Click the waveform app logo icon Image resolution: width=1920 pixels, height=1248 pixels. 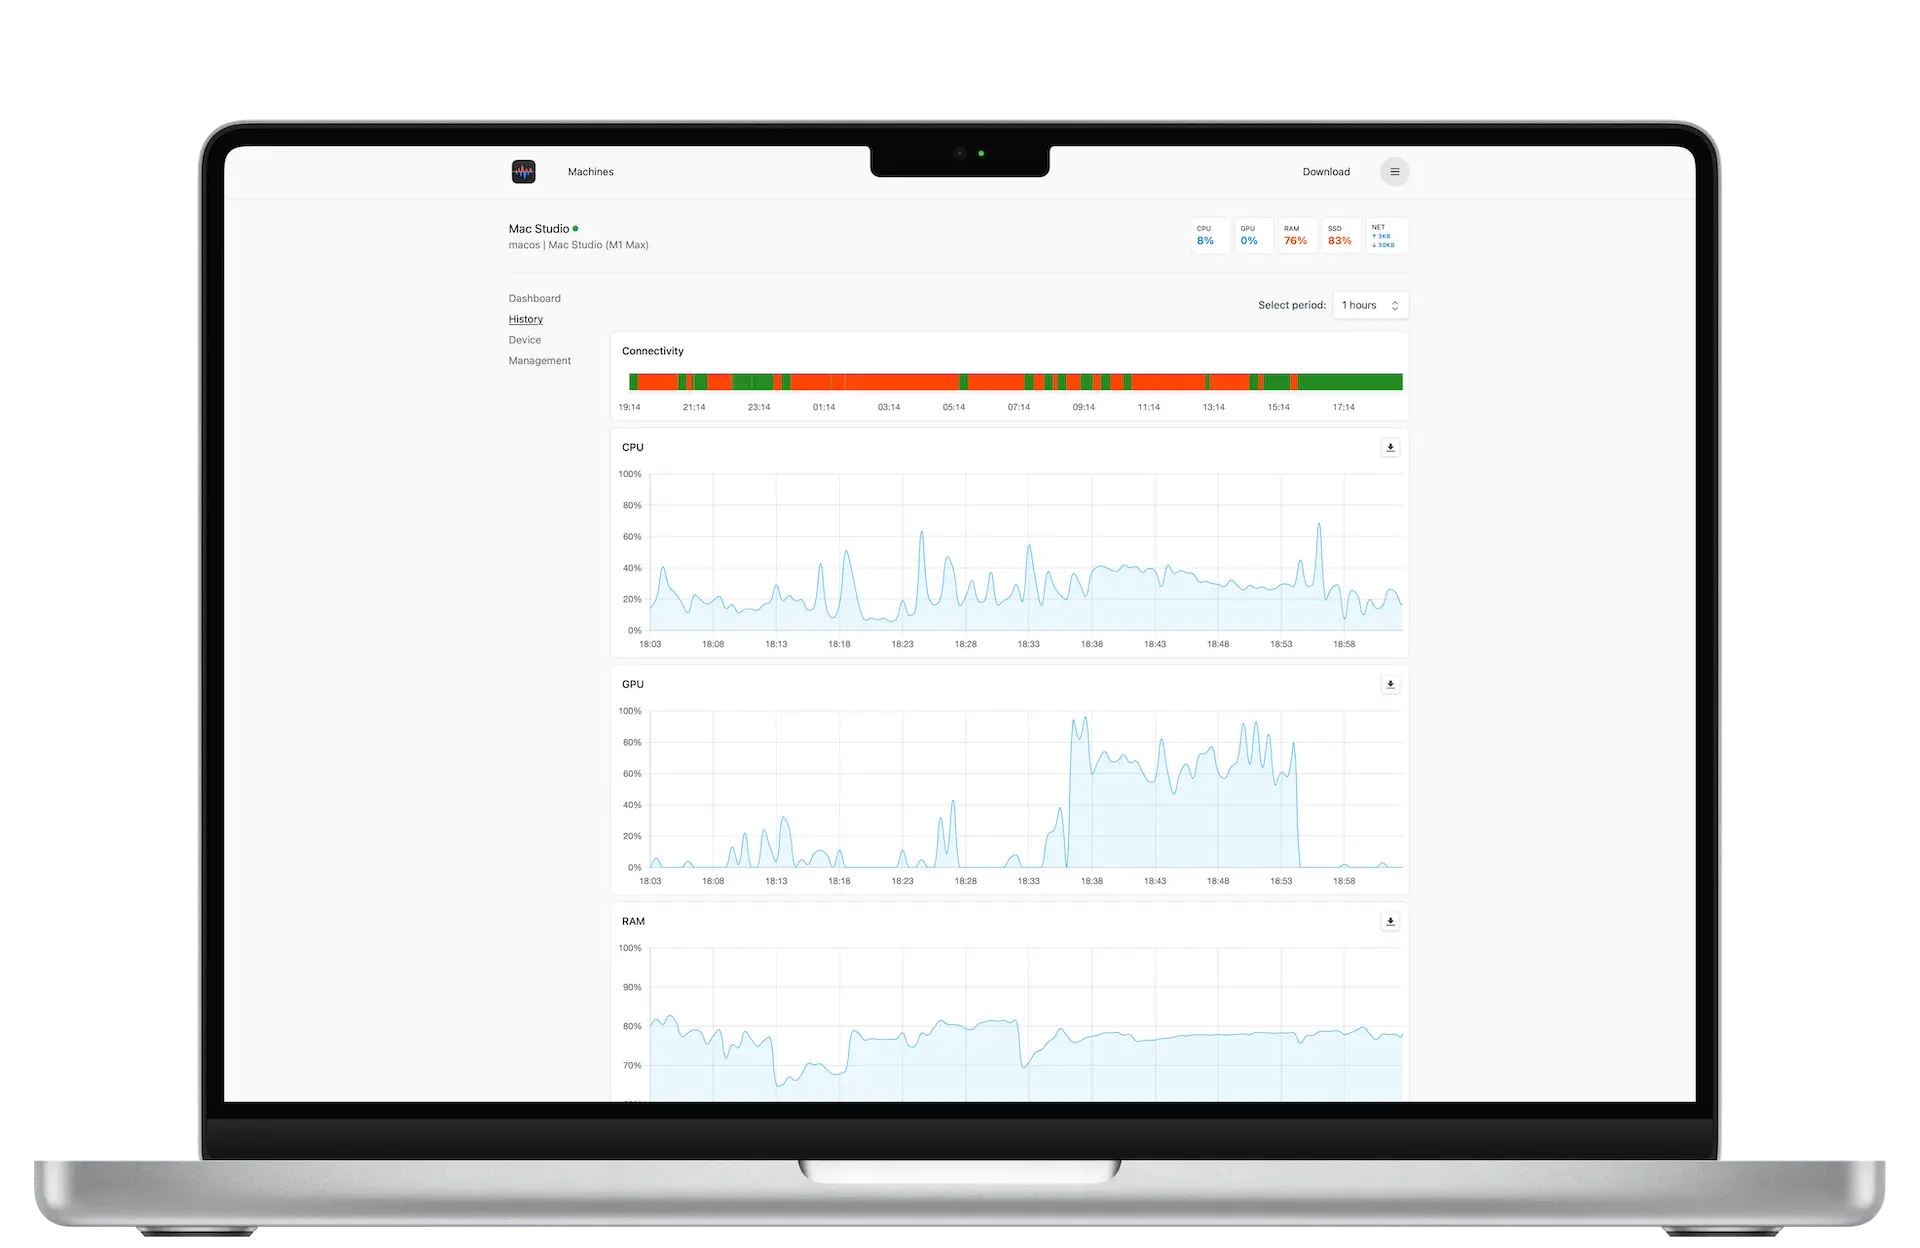[523, 172]
